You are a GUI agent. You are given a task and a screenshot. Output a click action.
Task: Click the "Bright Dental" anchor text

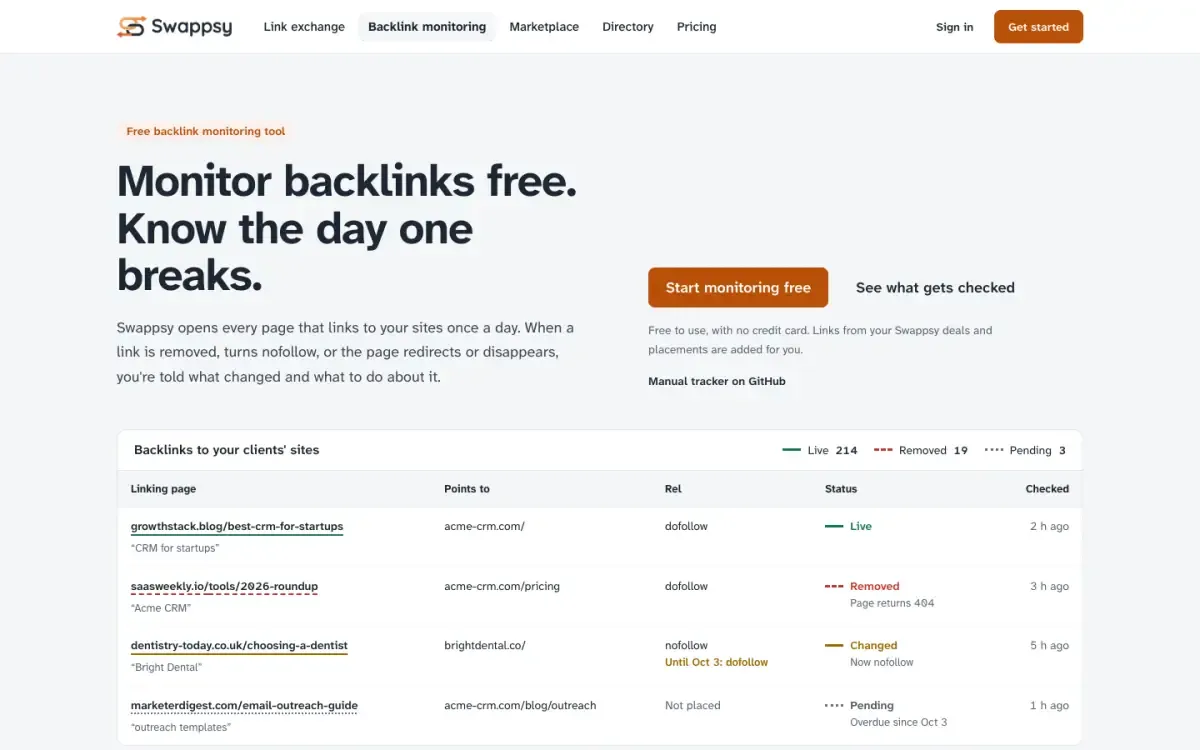pos(166,667)
